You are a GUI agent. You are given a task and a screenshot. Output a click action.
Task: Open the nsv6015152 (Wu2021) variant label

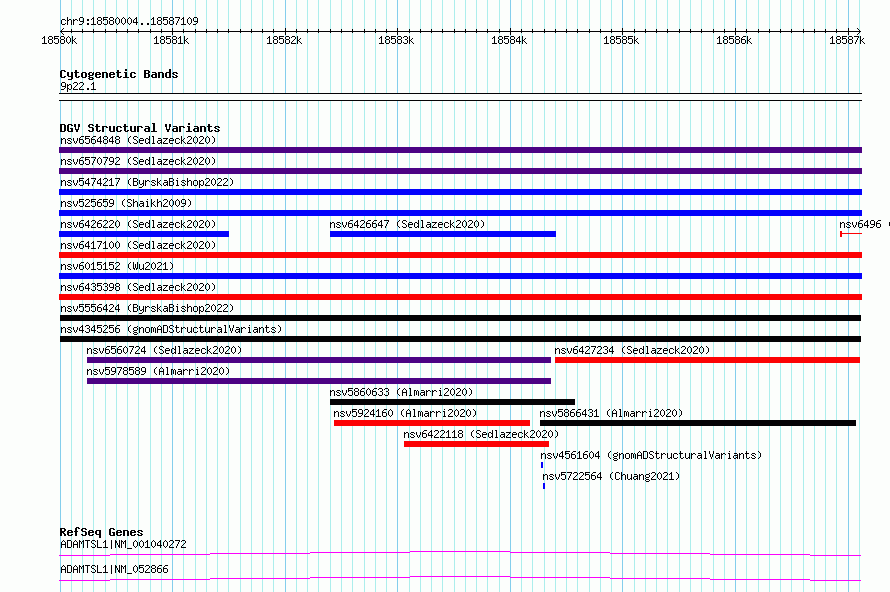[117, 266]
